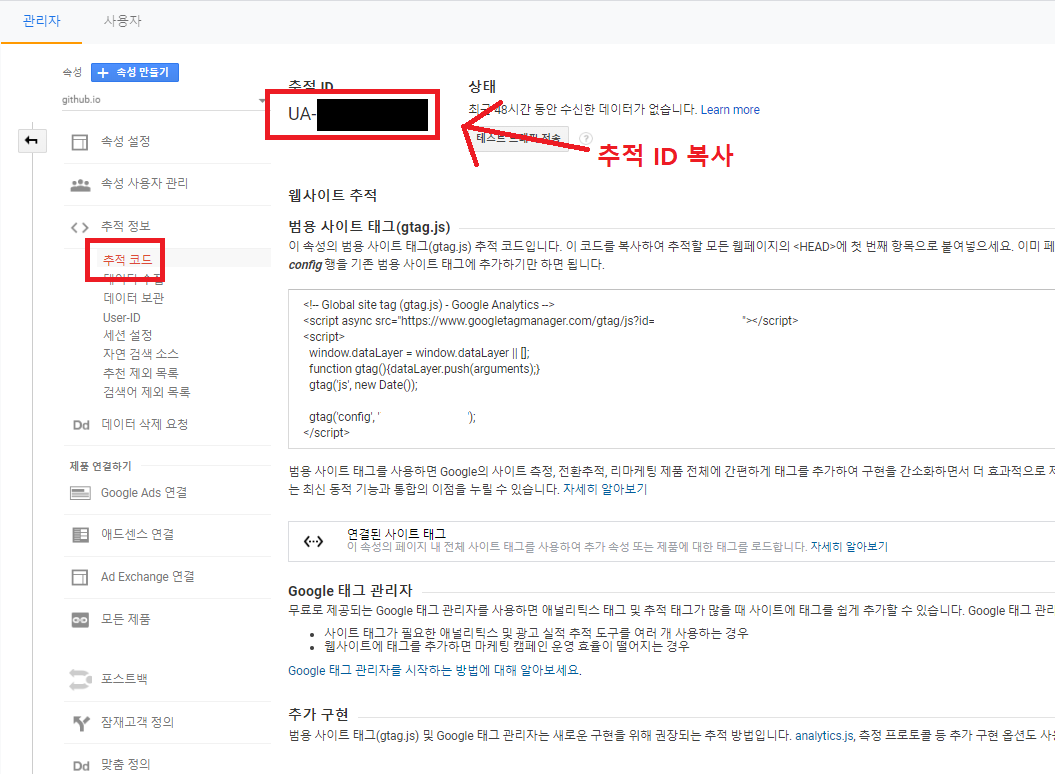Click the Dd icon for 데이터 삭제 요청
Image resolution: width=1055 pixels, height=774 pixels.
81,425
